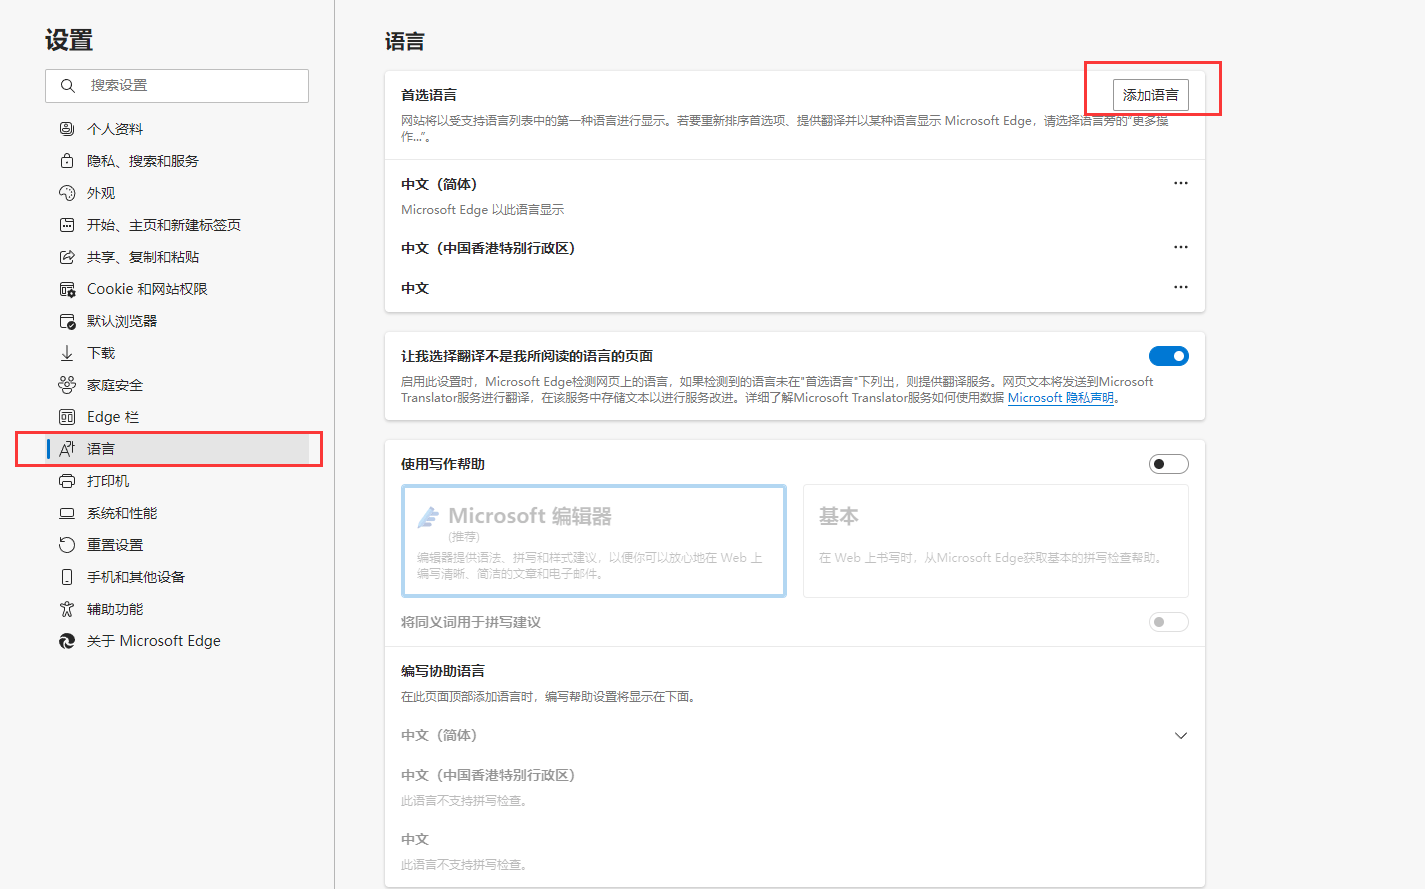The image size is (1425, 889).
Task: Click the 家庭安全 family icon
Action: 67,385
